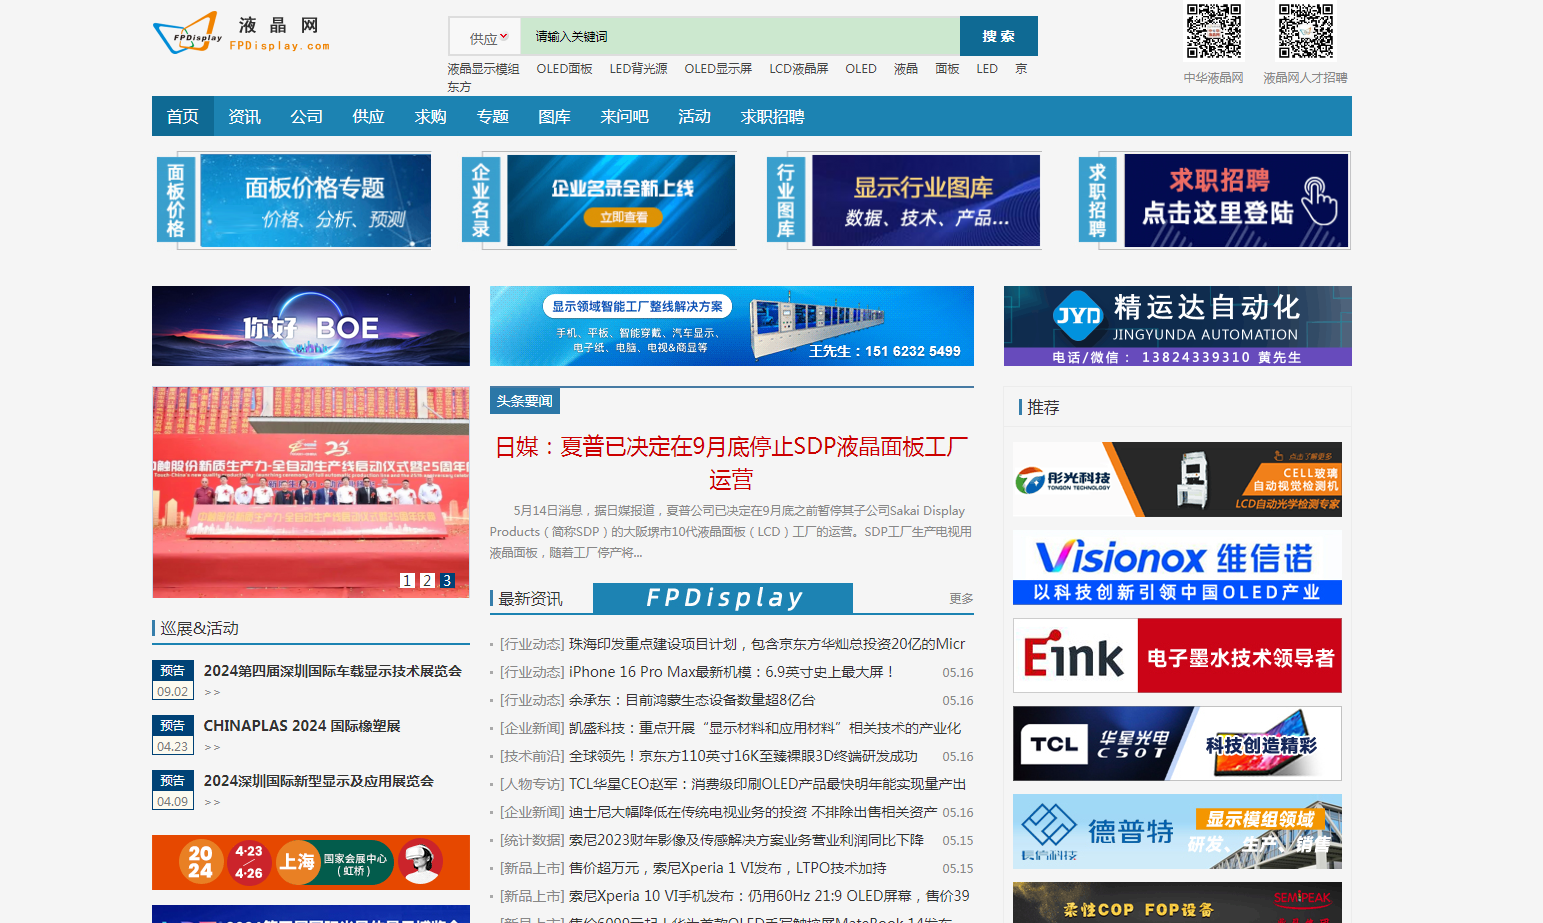Open news 索尼Xperia 1 VI发布
Viewport: 1543px width, 923px height.
(x=728, y=868)
